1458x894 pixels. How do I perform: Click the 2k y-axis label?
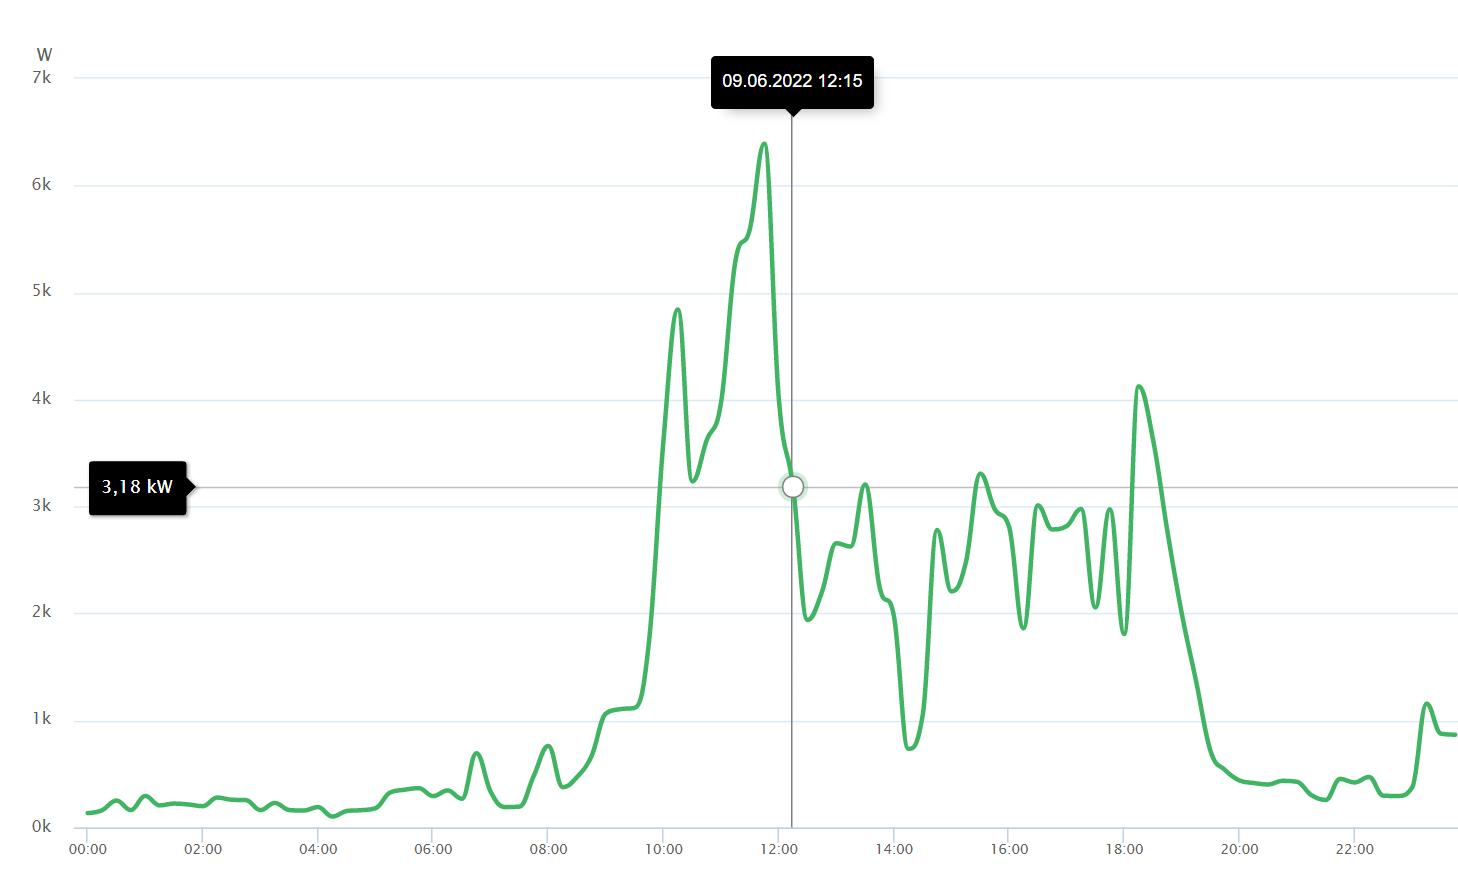pos(42,611)
